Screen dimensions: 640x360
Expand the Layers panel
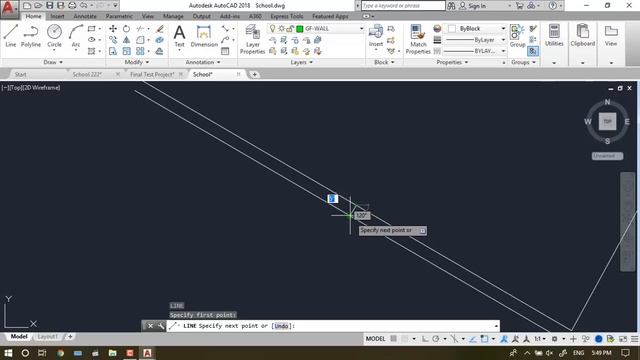(302, 62)
